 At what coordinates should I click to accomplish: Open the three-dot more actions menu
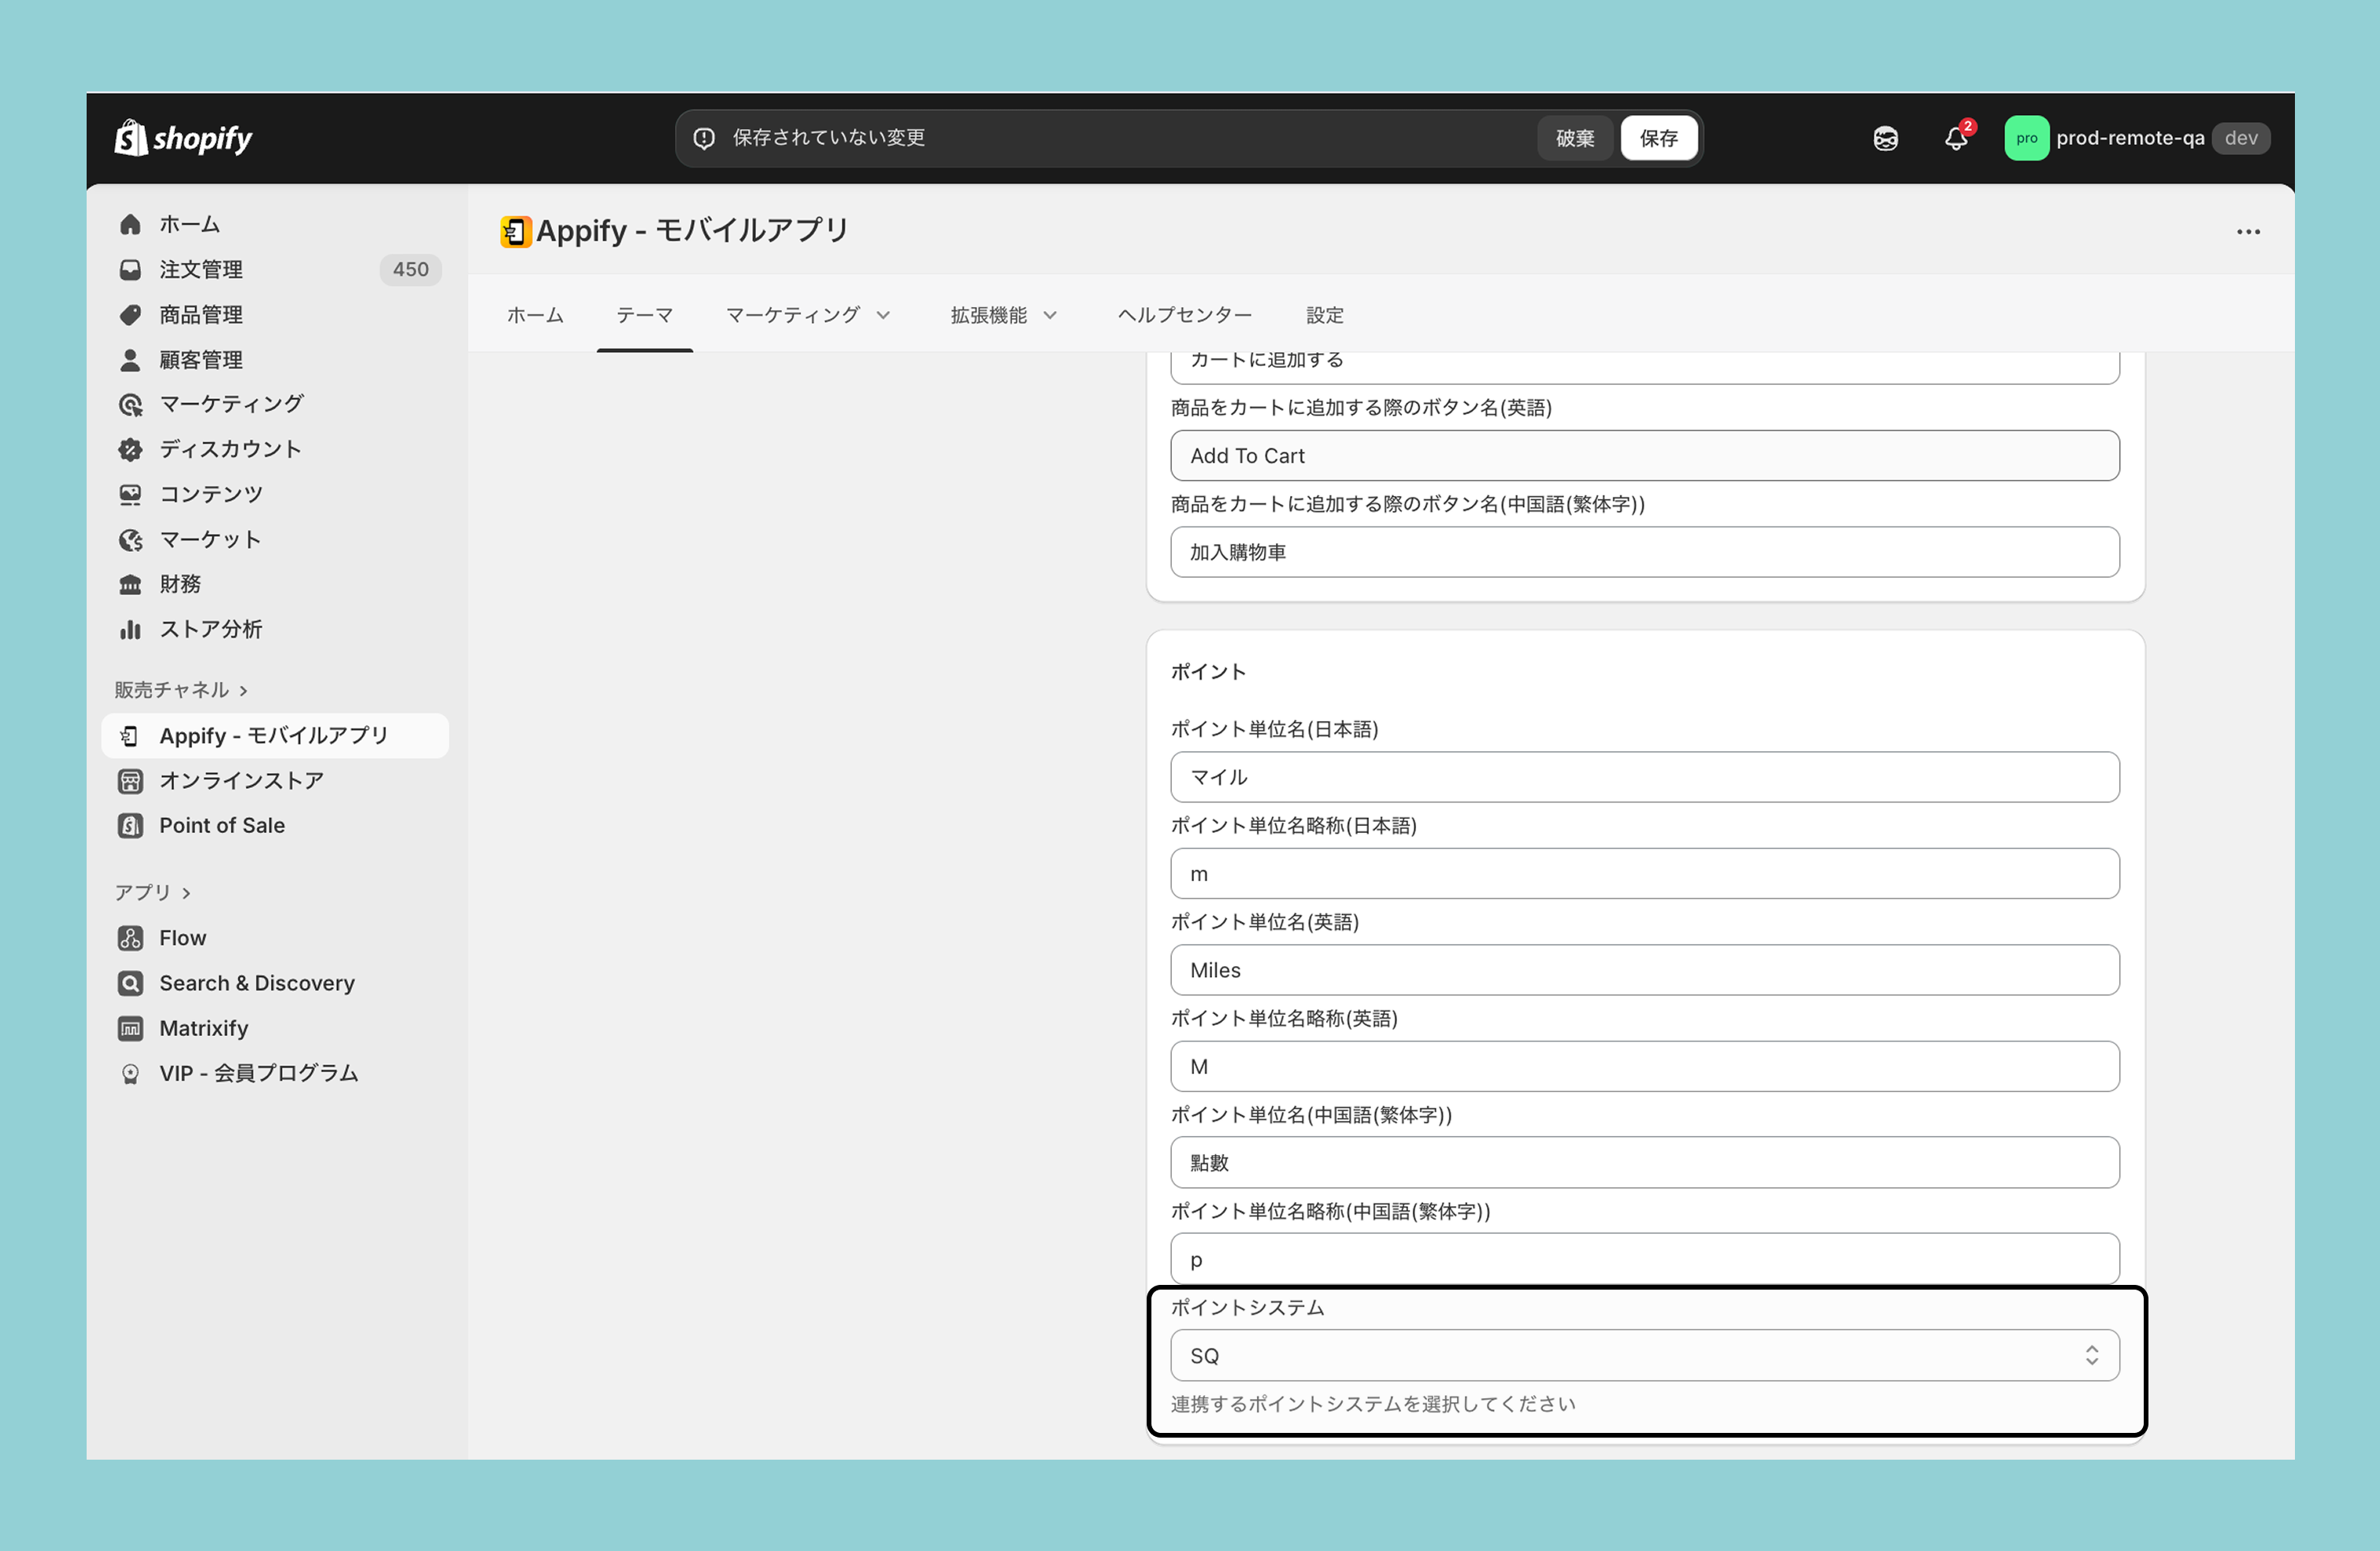pyautogui.click(x=2248, y=232)
